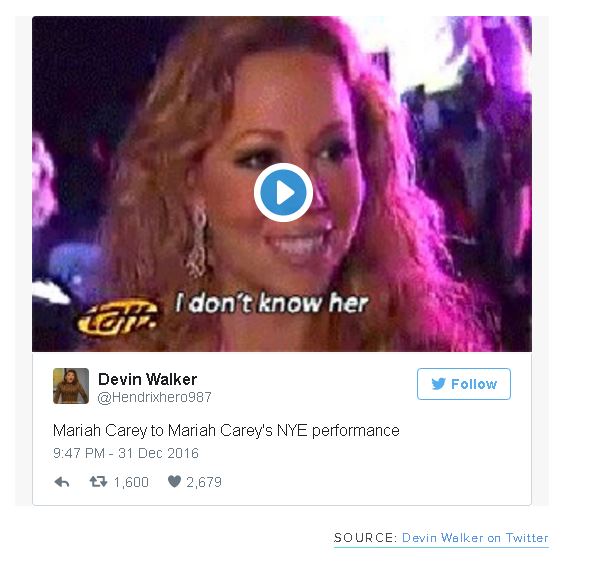Click the tweet text about Mariah Carey's NYE performance
The width and height of the screenshot is (590, 568).
(x=226, y=430)
